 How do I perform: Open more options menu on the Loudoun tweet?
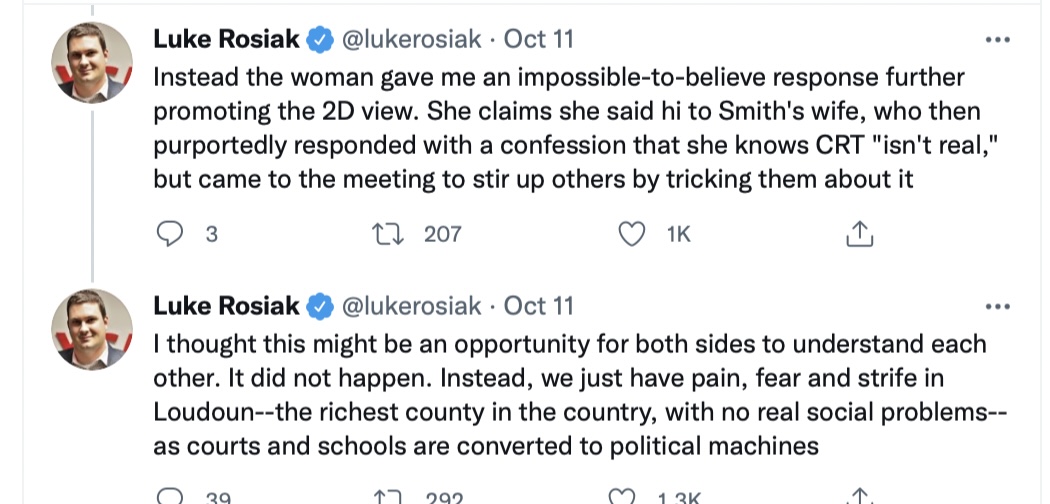tap(998, 305)
